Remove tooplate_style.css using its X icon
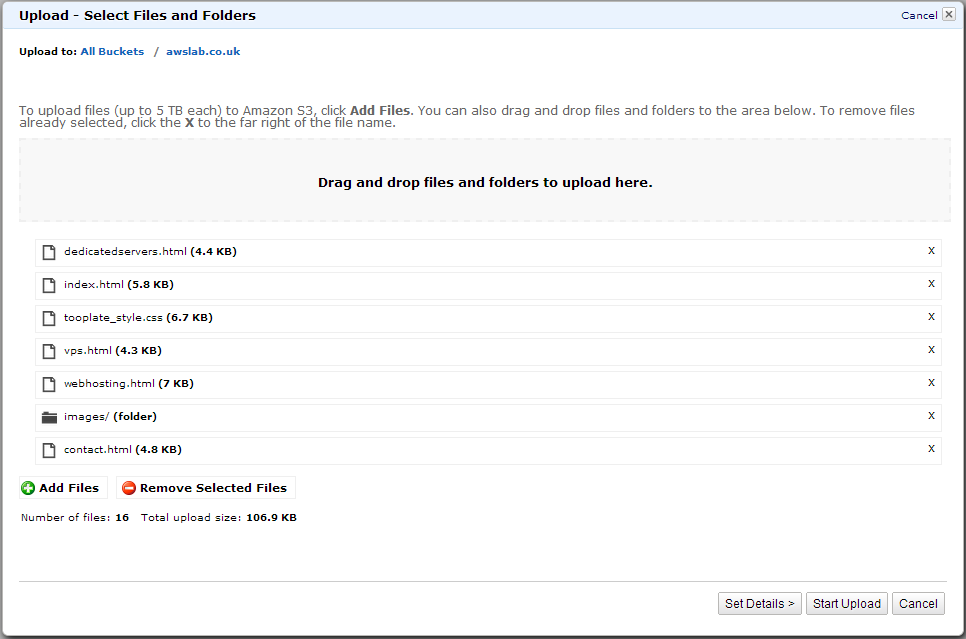Image resolution: width=966 pixels, height=639 pixels. point(931,317)
